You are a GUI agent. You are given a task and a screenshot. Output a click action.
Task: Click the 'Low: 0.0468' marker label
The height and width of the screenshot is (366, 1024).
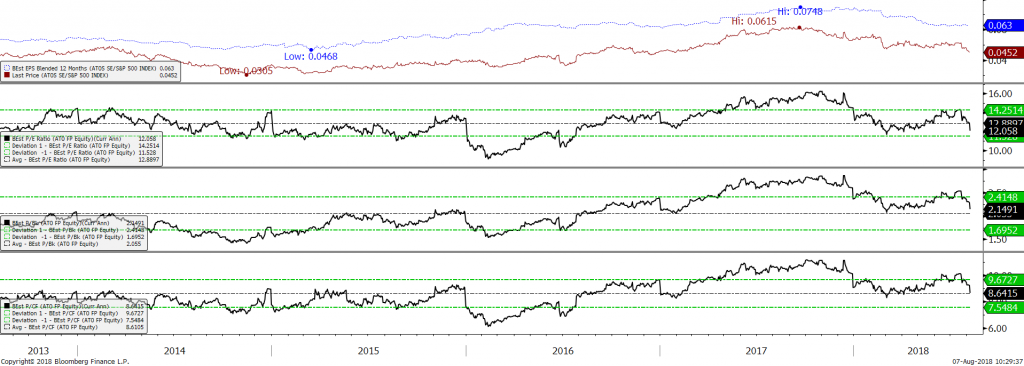(310, 57)
